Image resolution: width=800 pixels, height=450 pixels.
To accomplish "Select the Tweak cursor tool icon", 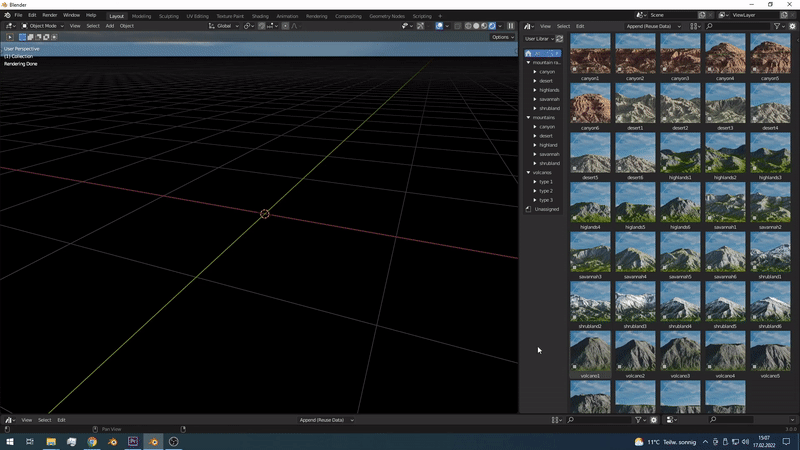I will 10,37.
